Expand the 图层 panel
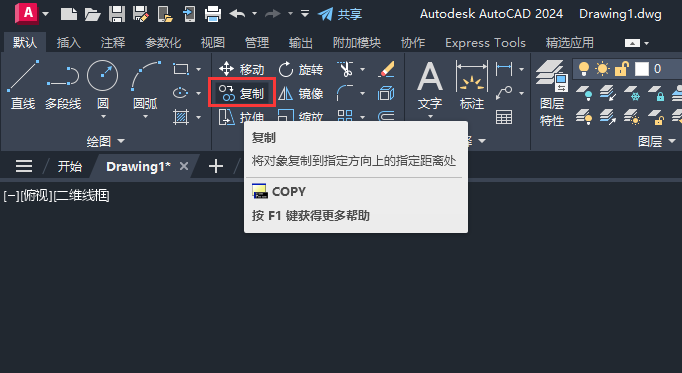 tap(657, 141)
